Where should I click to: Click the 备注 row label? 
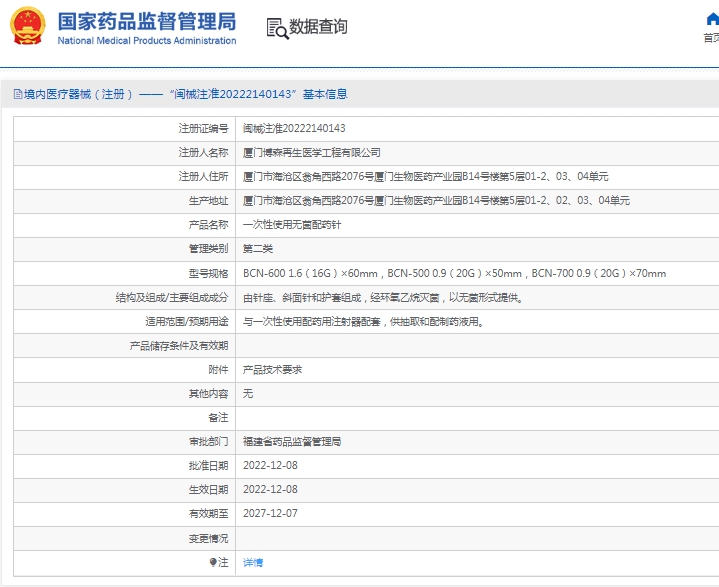click(x=218, y=417)
